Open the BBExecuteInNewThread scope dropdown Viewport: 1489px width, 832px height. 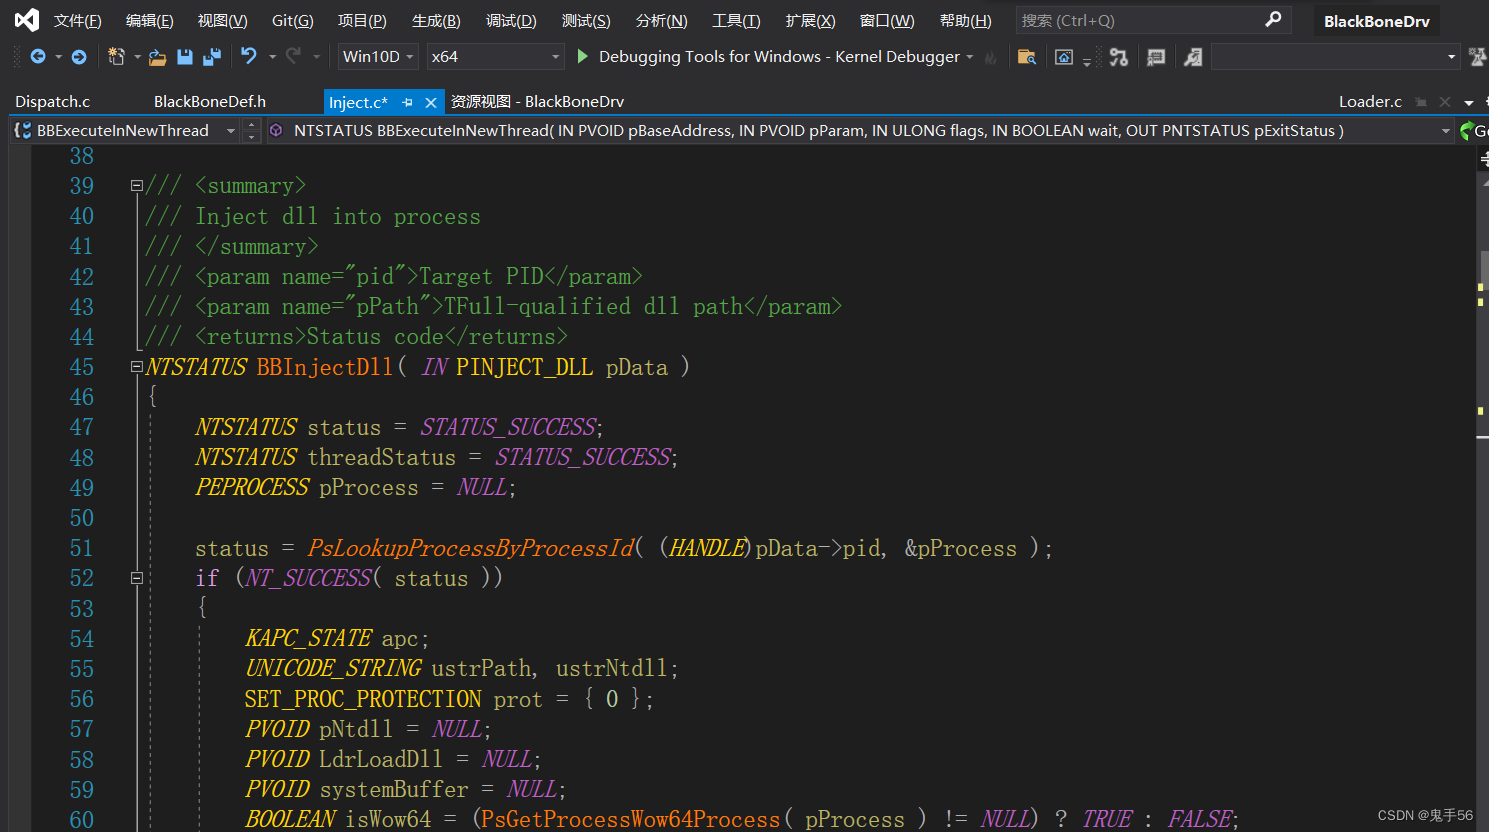tap(231, 130)
